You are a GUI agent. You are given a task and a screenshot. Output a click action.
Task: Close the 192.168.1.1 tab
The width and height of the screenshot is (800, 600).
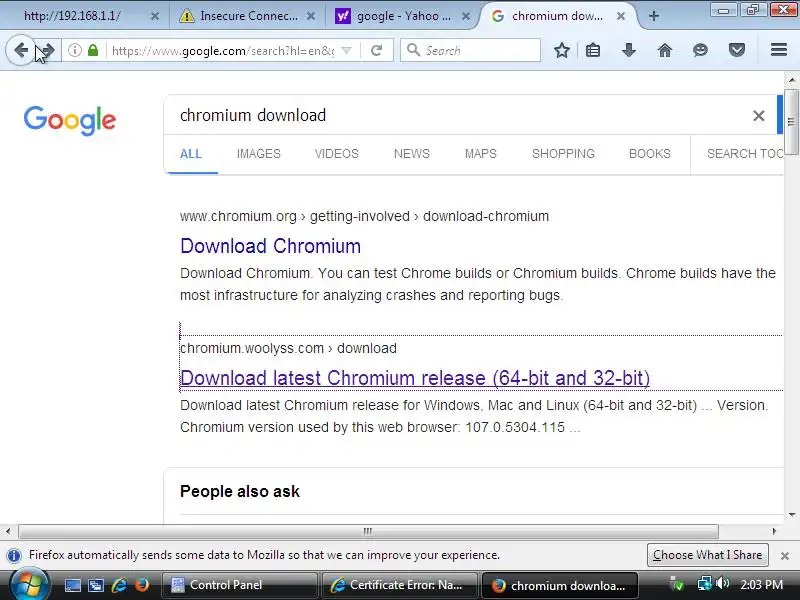coord(155,16)
